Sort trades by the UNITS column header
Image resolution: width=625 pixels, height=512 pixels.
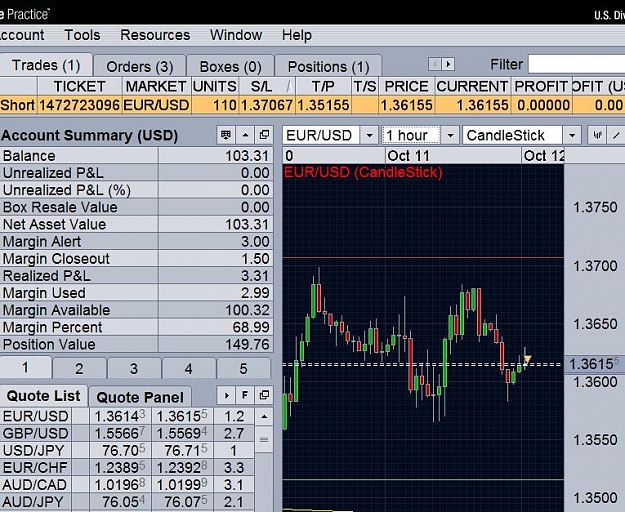click(214, 86)
